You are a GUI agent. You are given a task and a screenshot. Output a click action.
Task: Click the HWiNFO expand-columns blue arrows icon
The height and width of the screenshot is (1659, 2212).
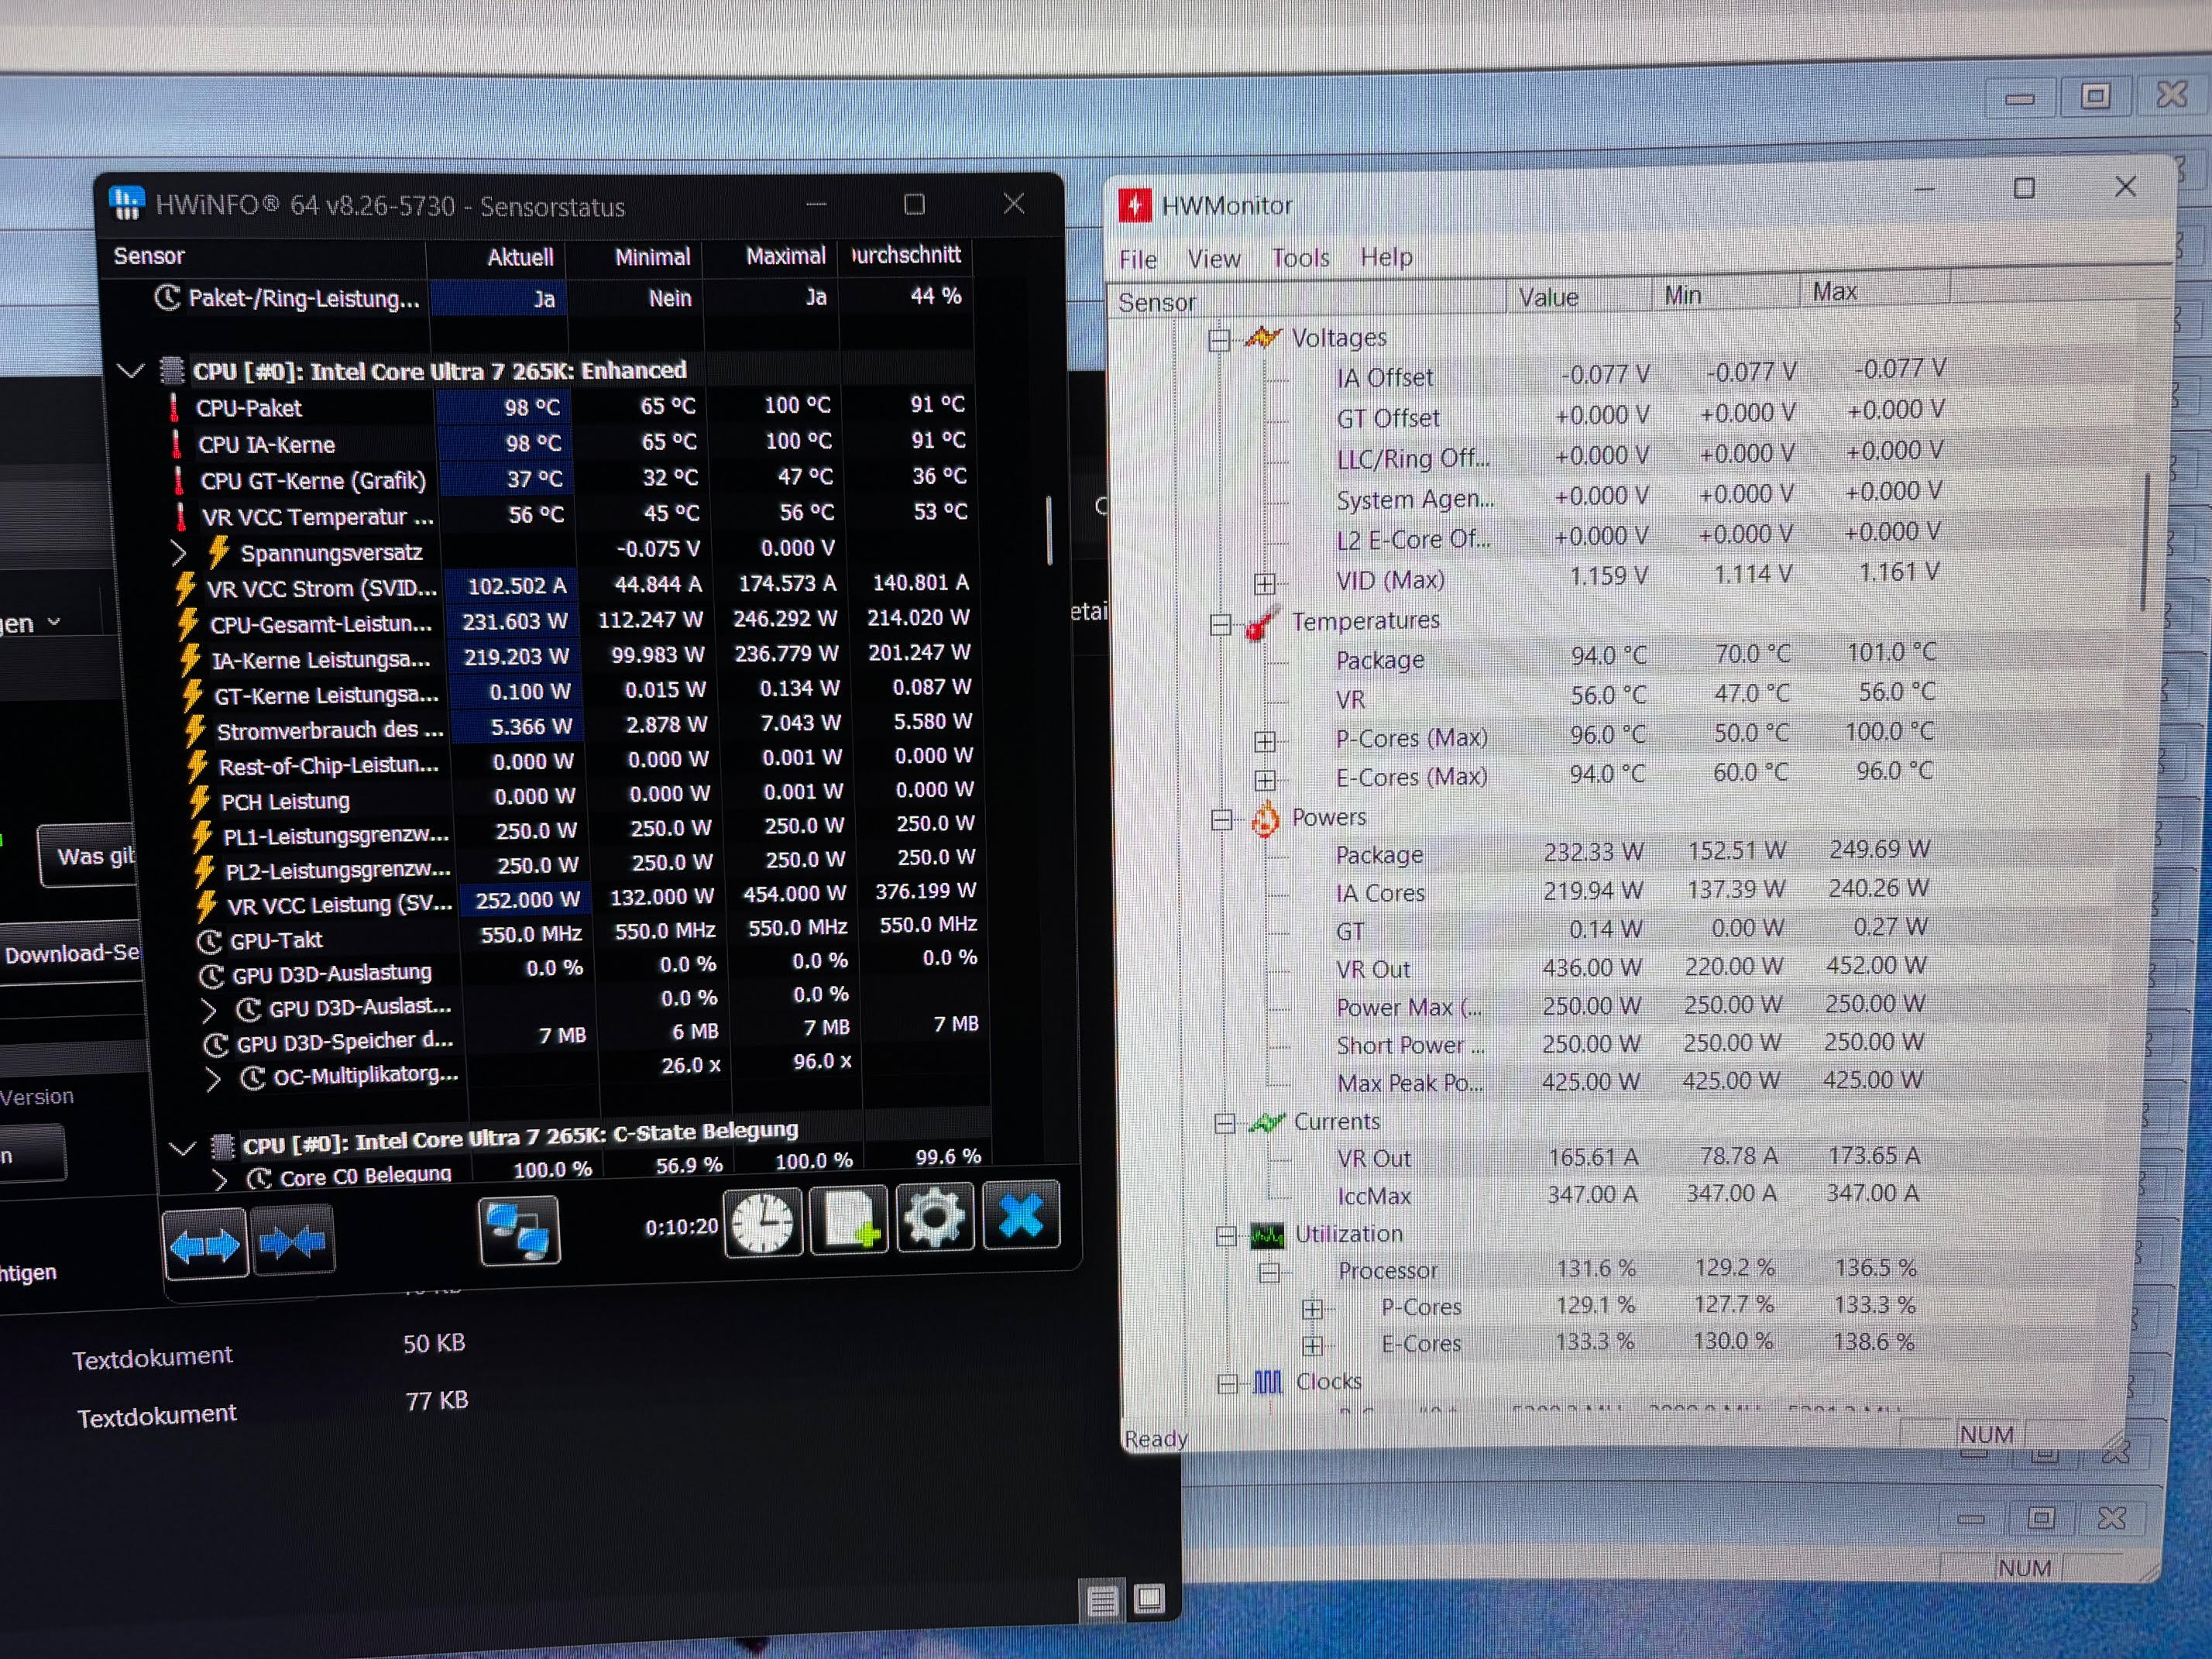[x=205, y=1243]
